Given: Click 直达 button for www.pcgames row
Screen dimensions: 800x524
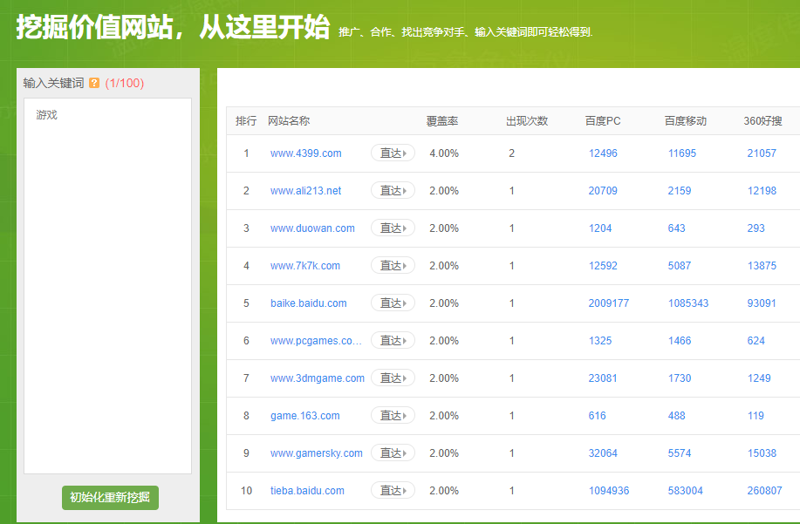Looking at the screenshot, I should point(393,341).
